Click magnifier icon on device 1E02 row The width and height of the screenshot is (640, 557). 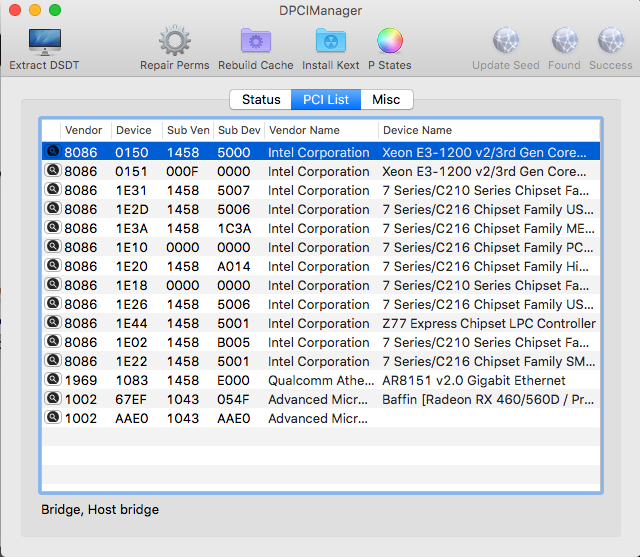coord(53,341)
